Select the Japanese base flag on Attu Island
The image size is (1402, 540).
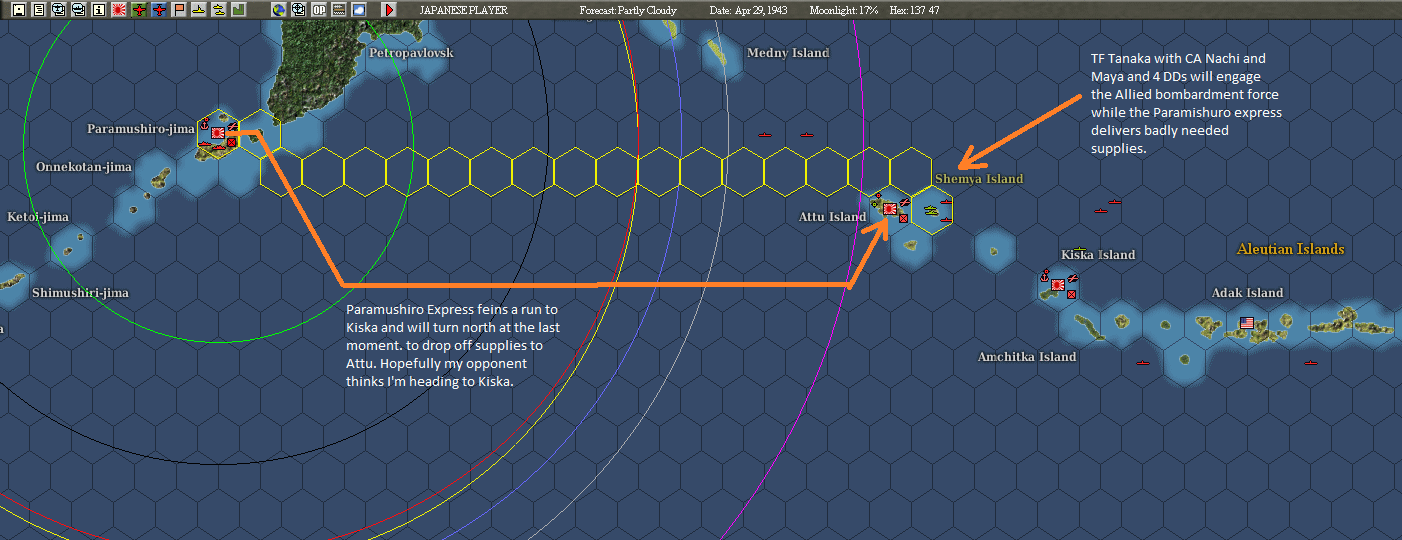pos(889,208)
